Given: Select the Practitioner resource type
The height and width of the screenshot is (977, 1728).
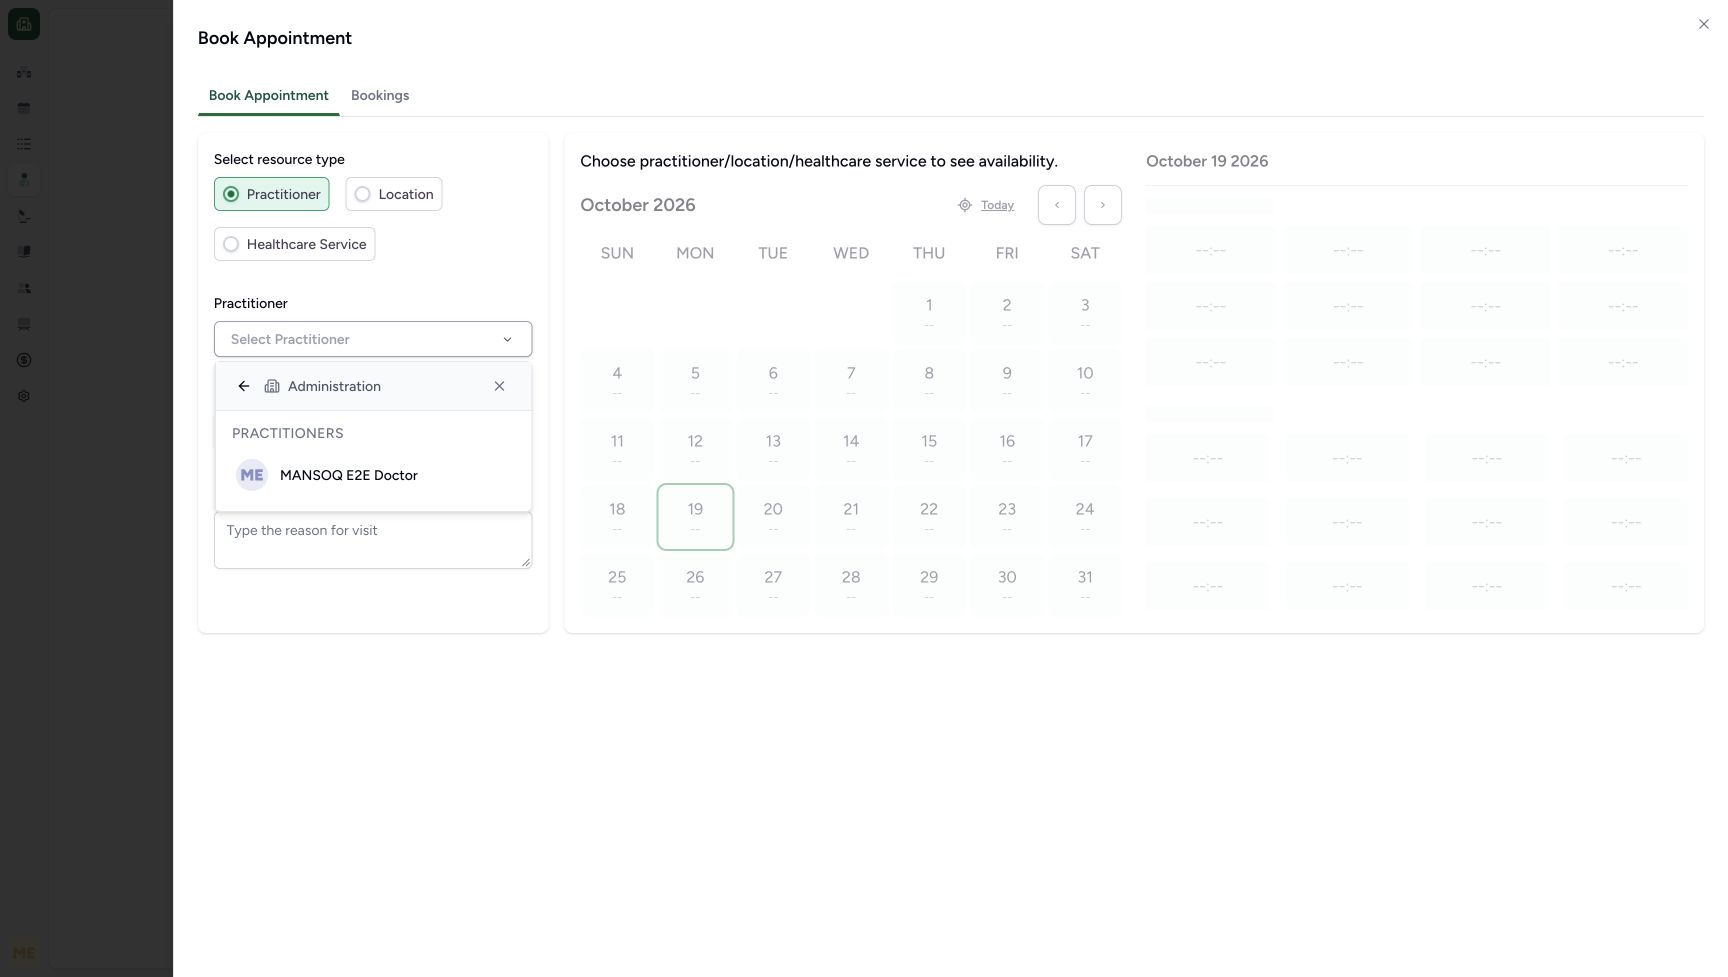Looking at the screenshot, I should coord(271,194).
